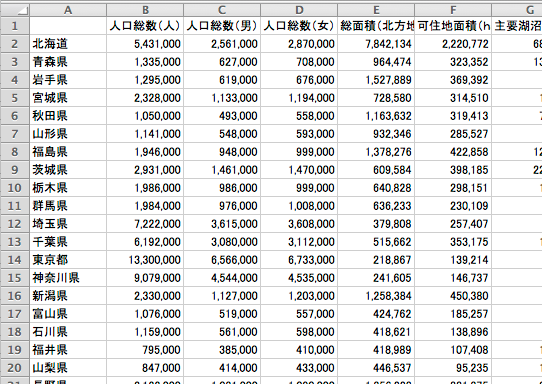Select cell 東京都
542x384 pixels.
pyautogui.click(x=68, y=260)
